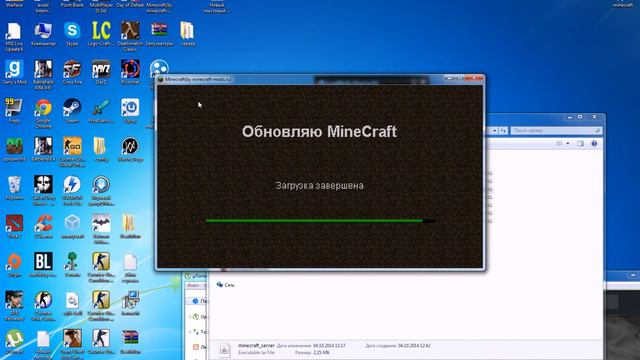Open the Minecraft grass block icon
Image resolution: width=640 pixels, height=360 pixels.
[x=14, y=146]
